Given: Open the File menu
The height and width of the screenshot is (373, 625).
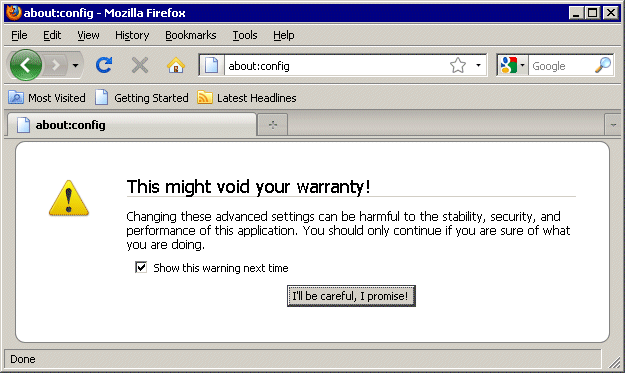Looking at the screenshot, I should point(19,35).
